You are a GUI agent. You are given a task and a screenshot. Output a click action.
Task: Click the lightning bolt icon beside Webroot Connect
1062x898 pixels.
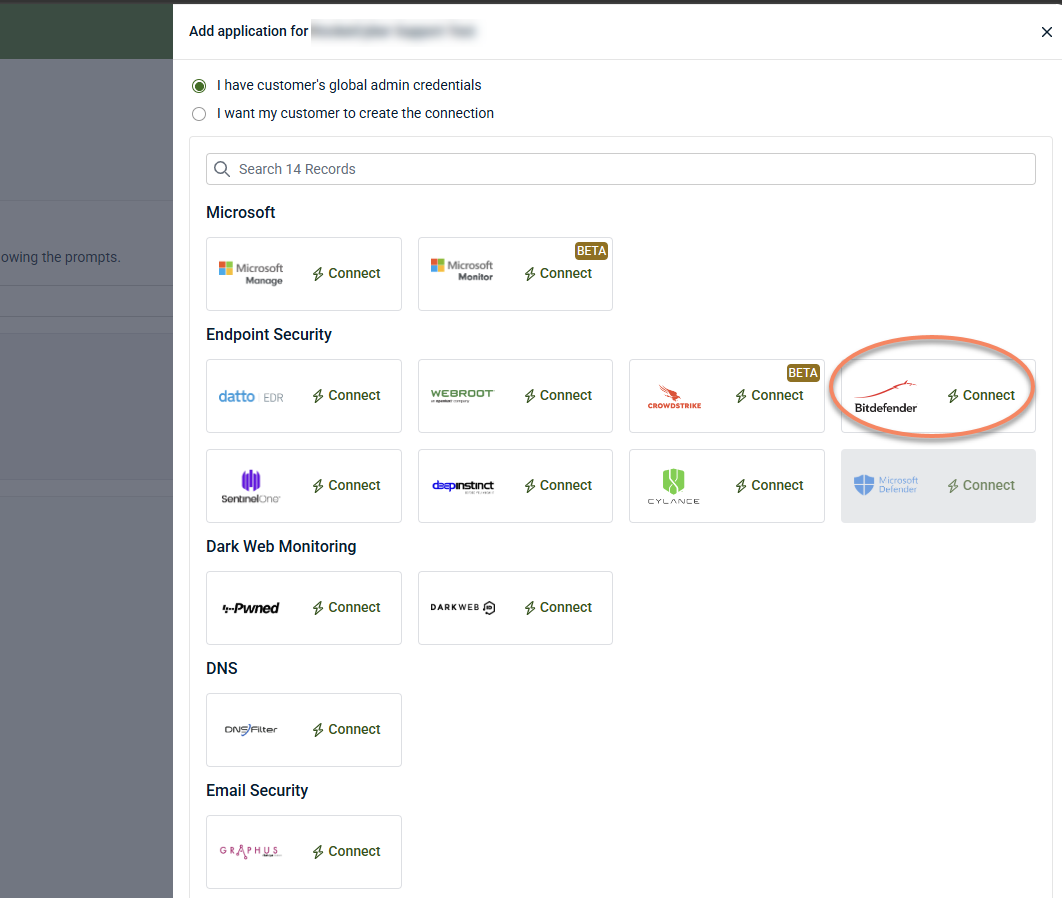pyautogui.click(x=530, y=396)
